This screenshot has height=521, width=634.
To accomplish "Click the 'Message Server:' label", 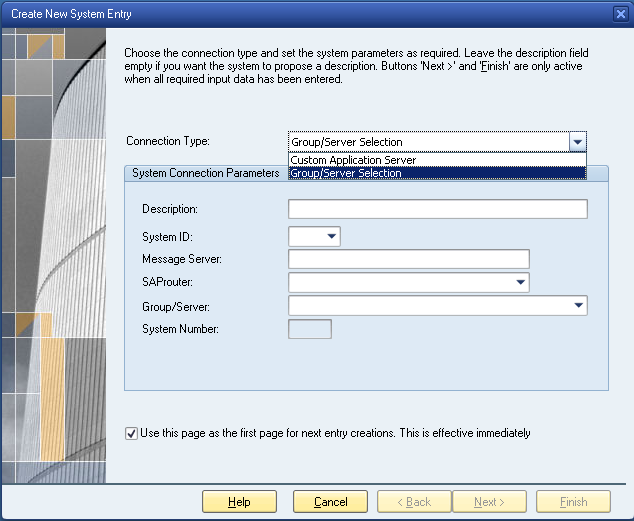I will 182,259.
